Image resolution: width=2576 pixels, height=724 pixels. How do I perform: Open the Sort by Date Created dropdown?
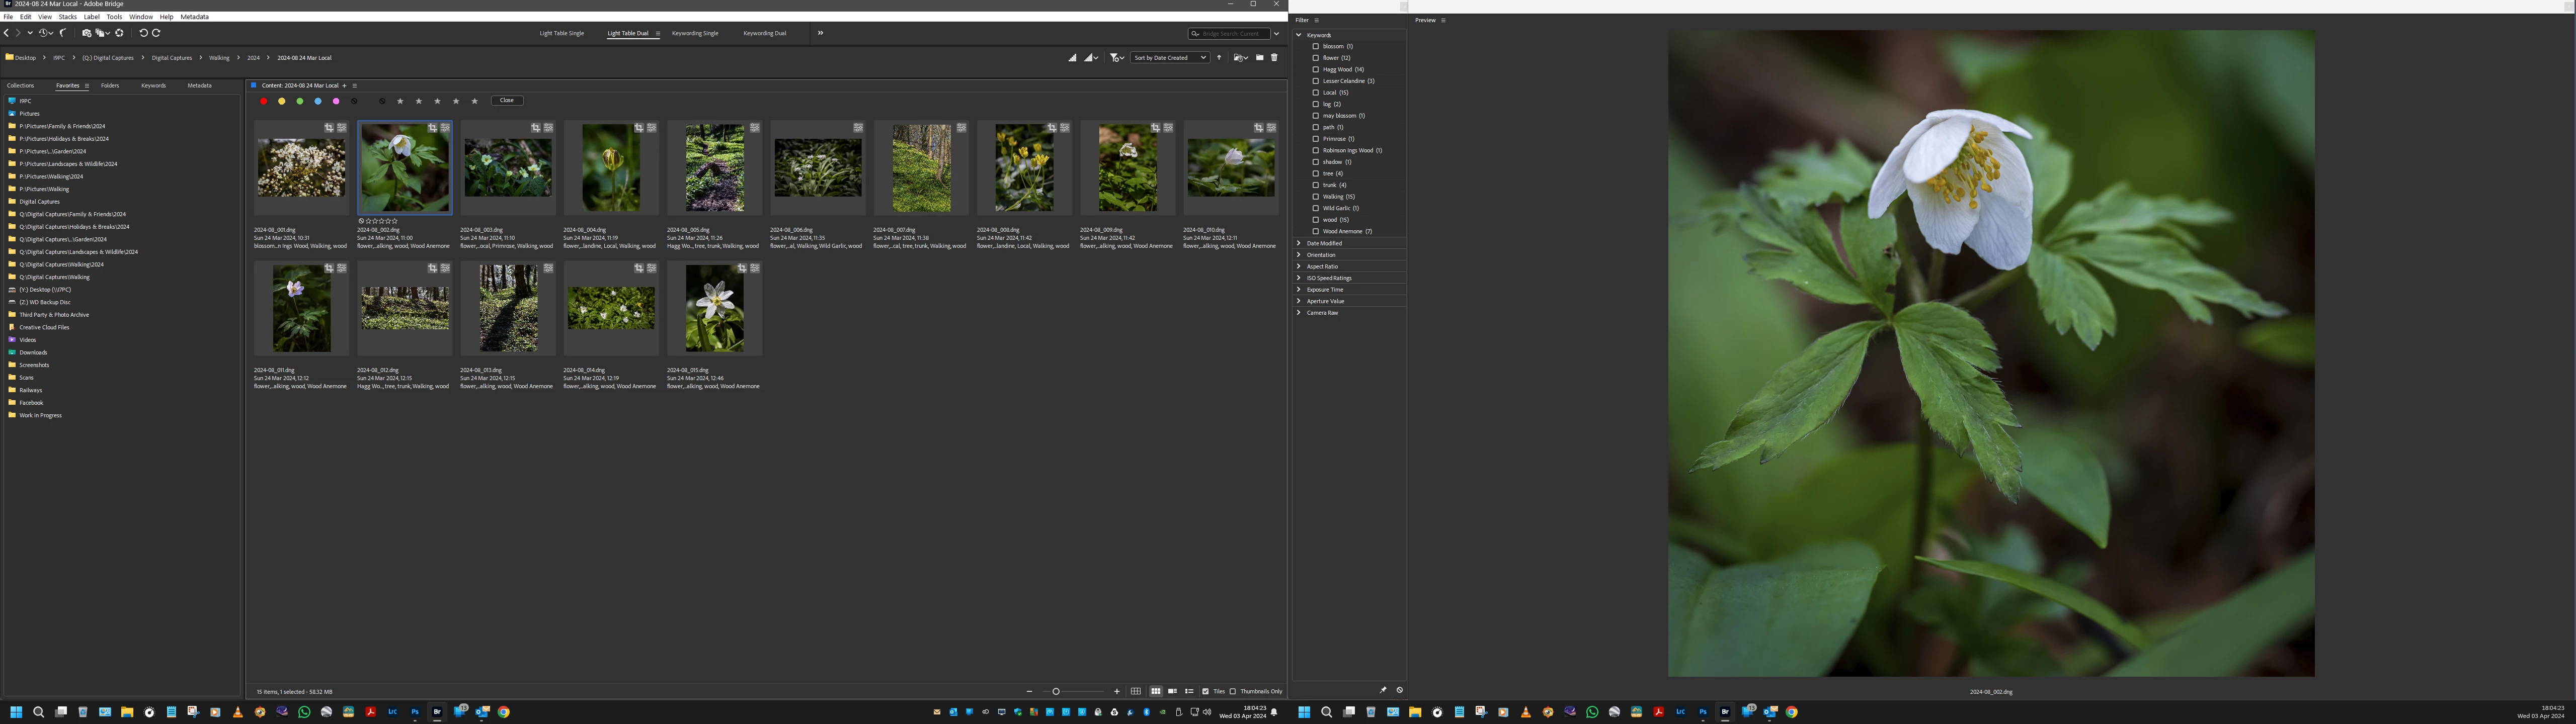tap(1169, 58)
